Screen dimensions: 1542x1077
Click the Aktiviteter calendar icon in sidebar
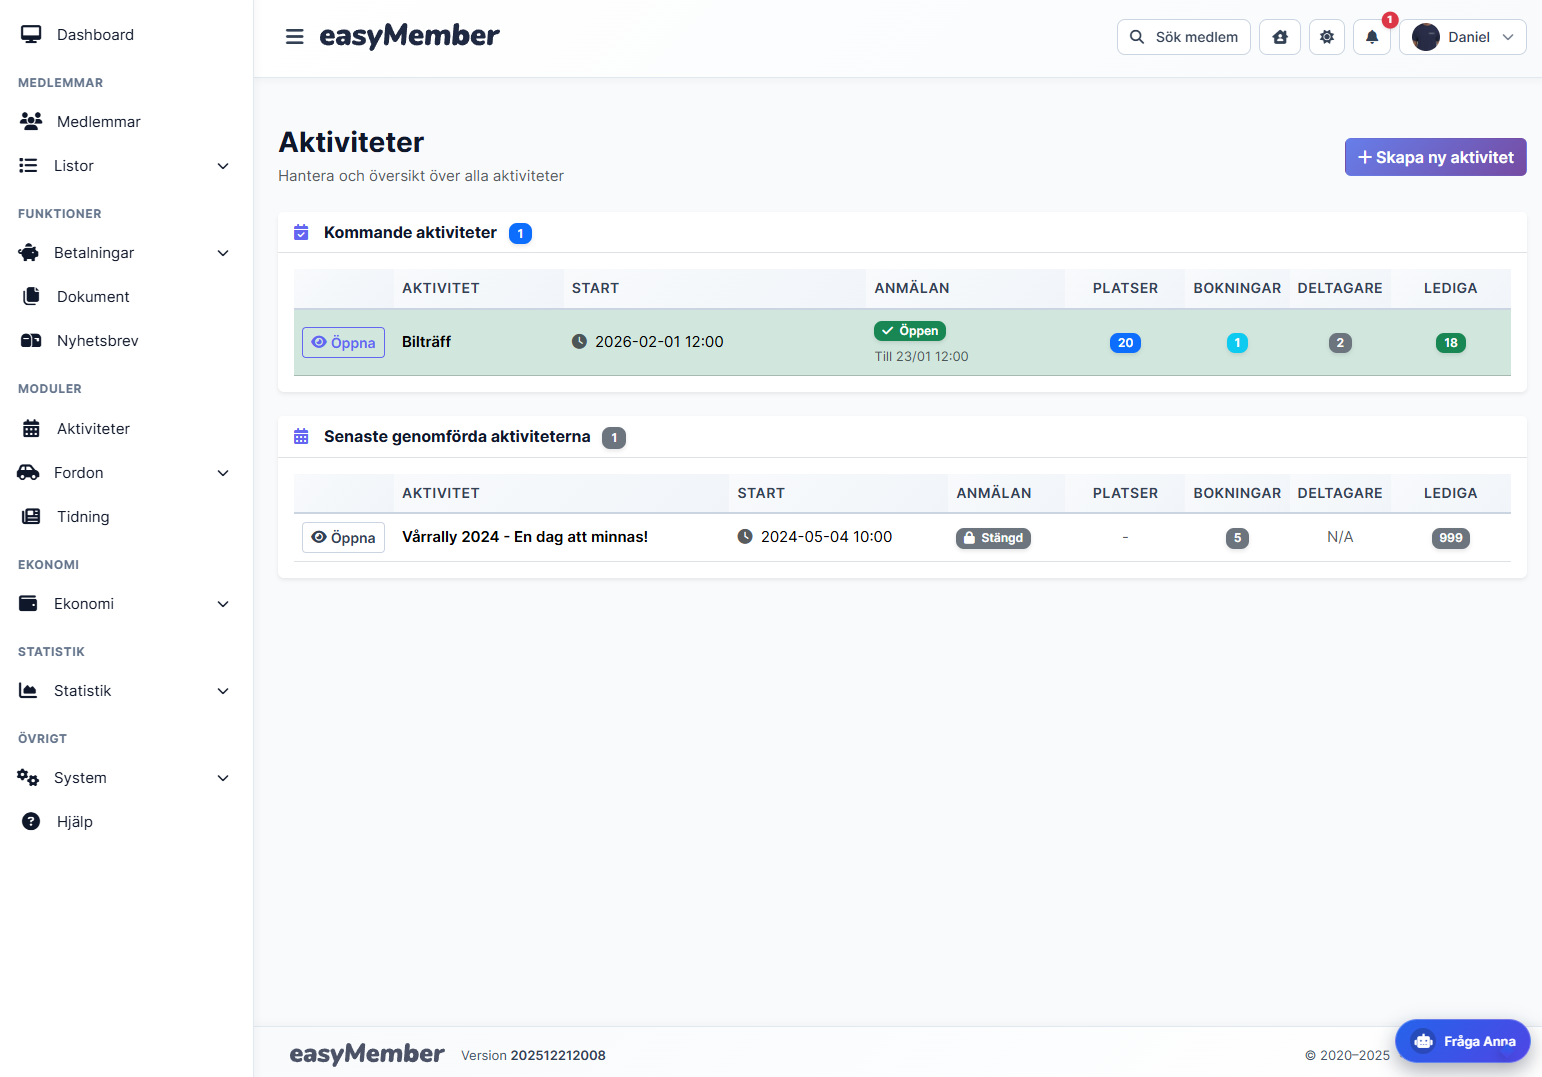pos(30,428)
